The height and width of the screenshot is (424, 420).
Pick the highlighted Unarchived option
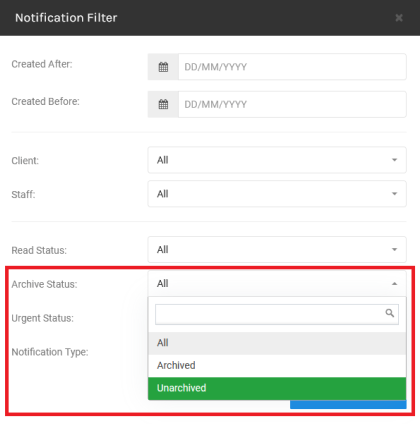(x=277, y=388)
